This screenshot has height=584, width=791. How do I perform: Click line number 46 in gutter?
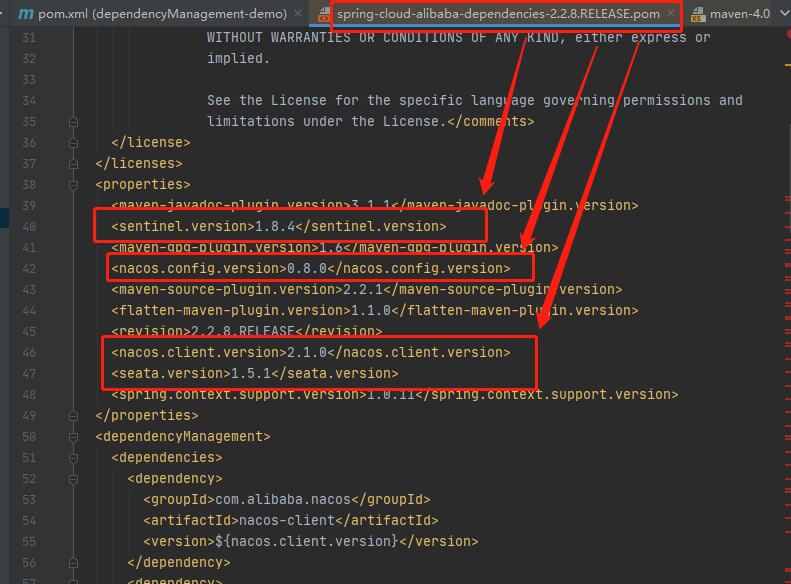point(29,353)
